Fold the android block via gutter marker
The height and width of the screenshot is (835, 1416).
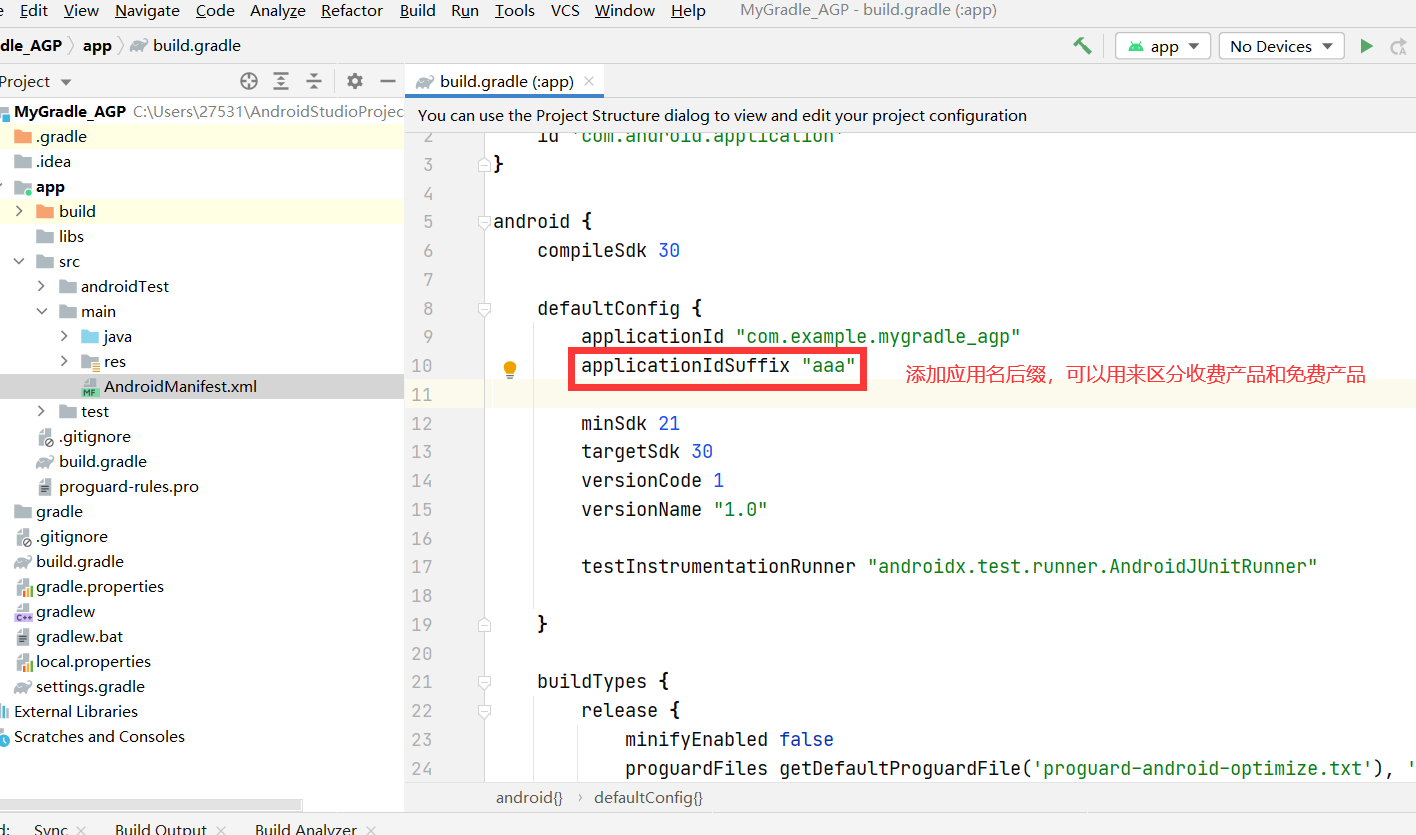click(485, 223)
